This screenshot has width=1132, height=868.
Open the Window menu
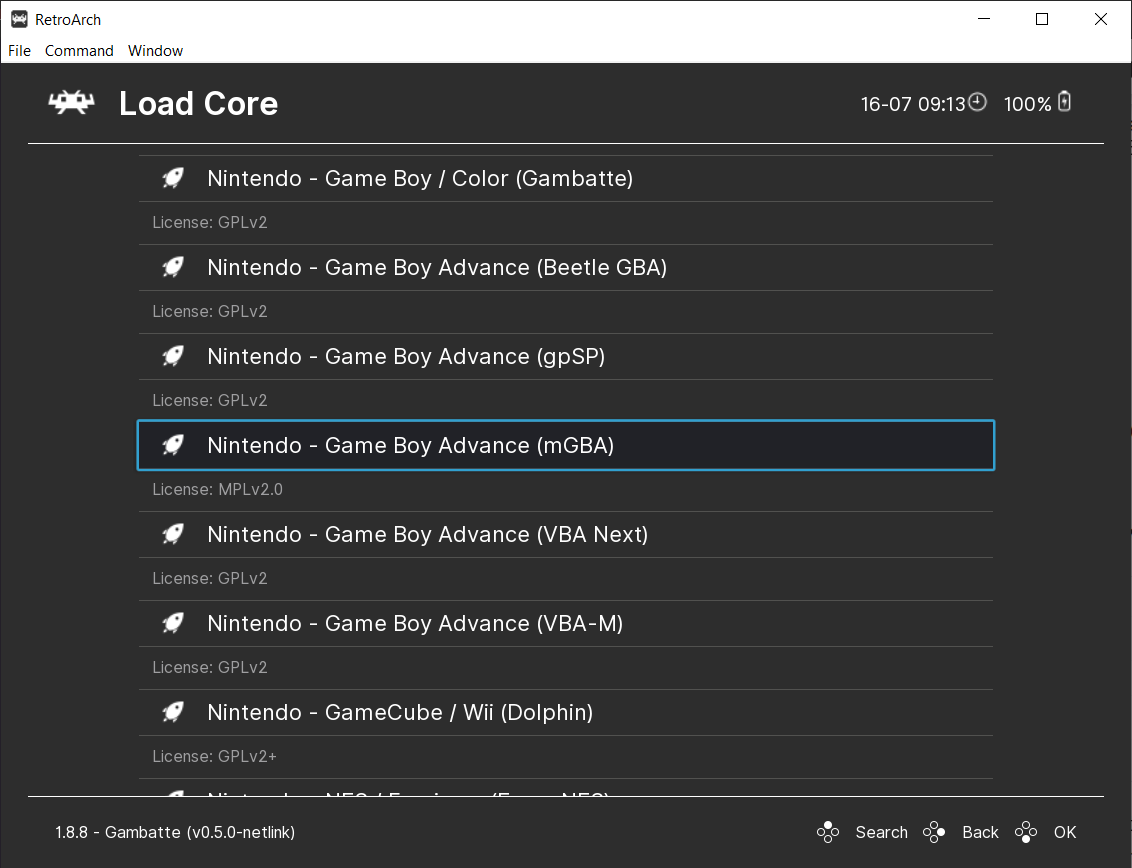(155, 51)
